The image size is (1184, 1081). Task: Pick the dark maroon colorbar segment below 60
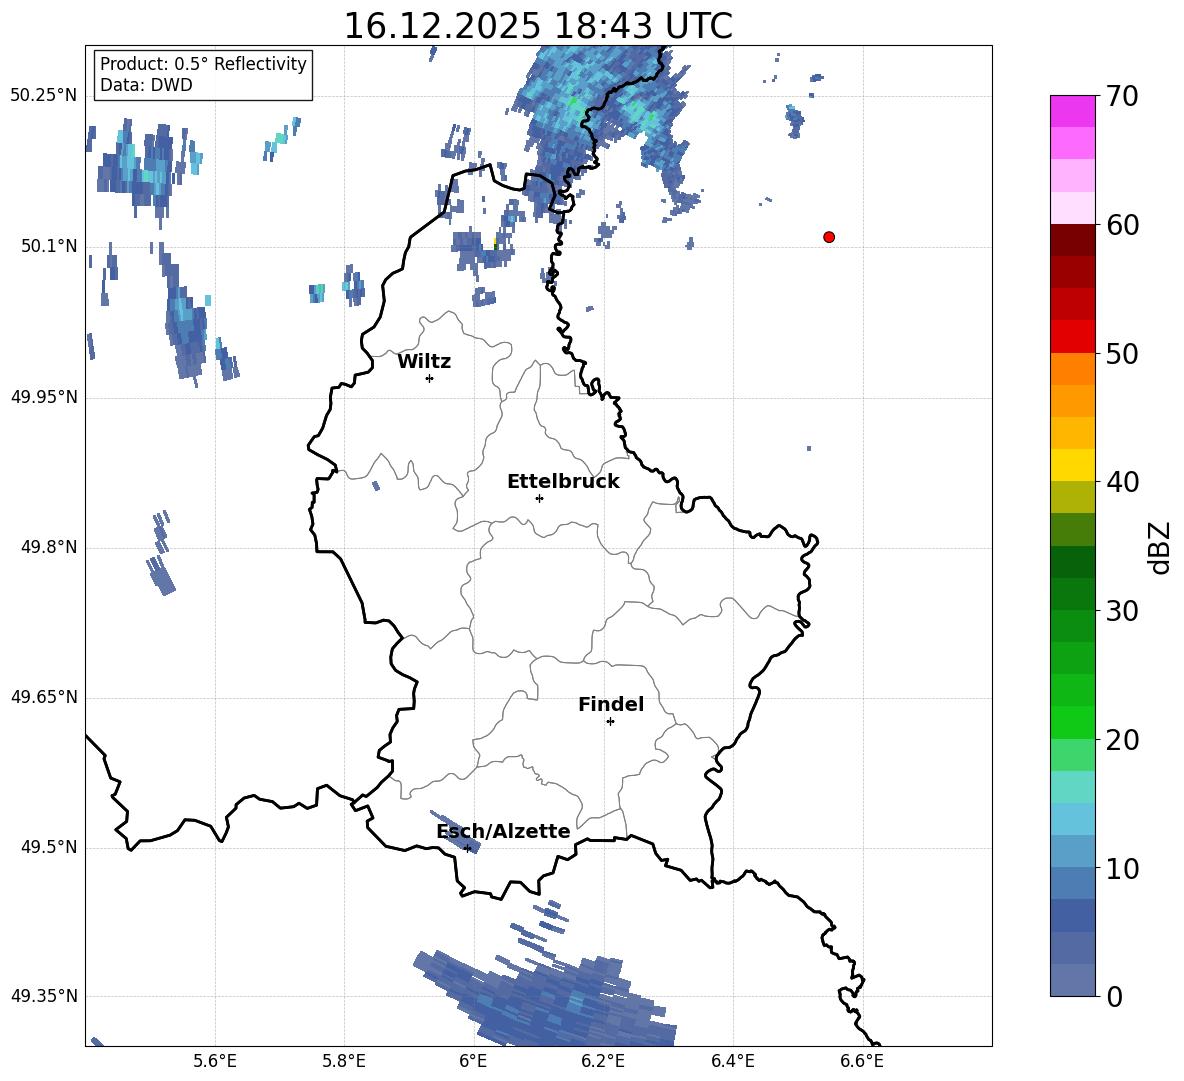1073,240
